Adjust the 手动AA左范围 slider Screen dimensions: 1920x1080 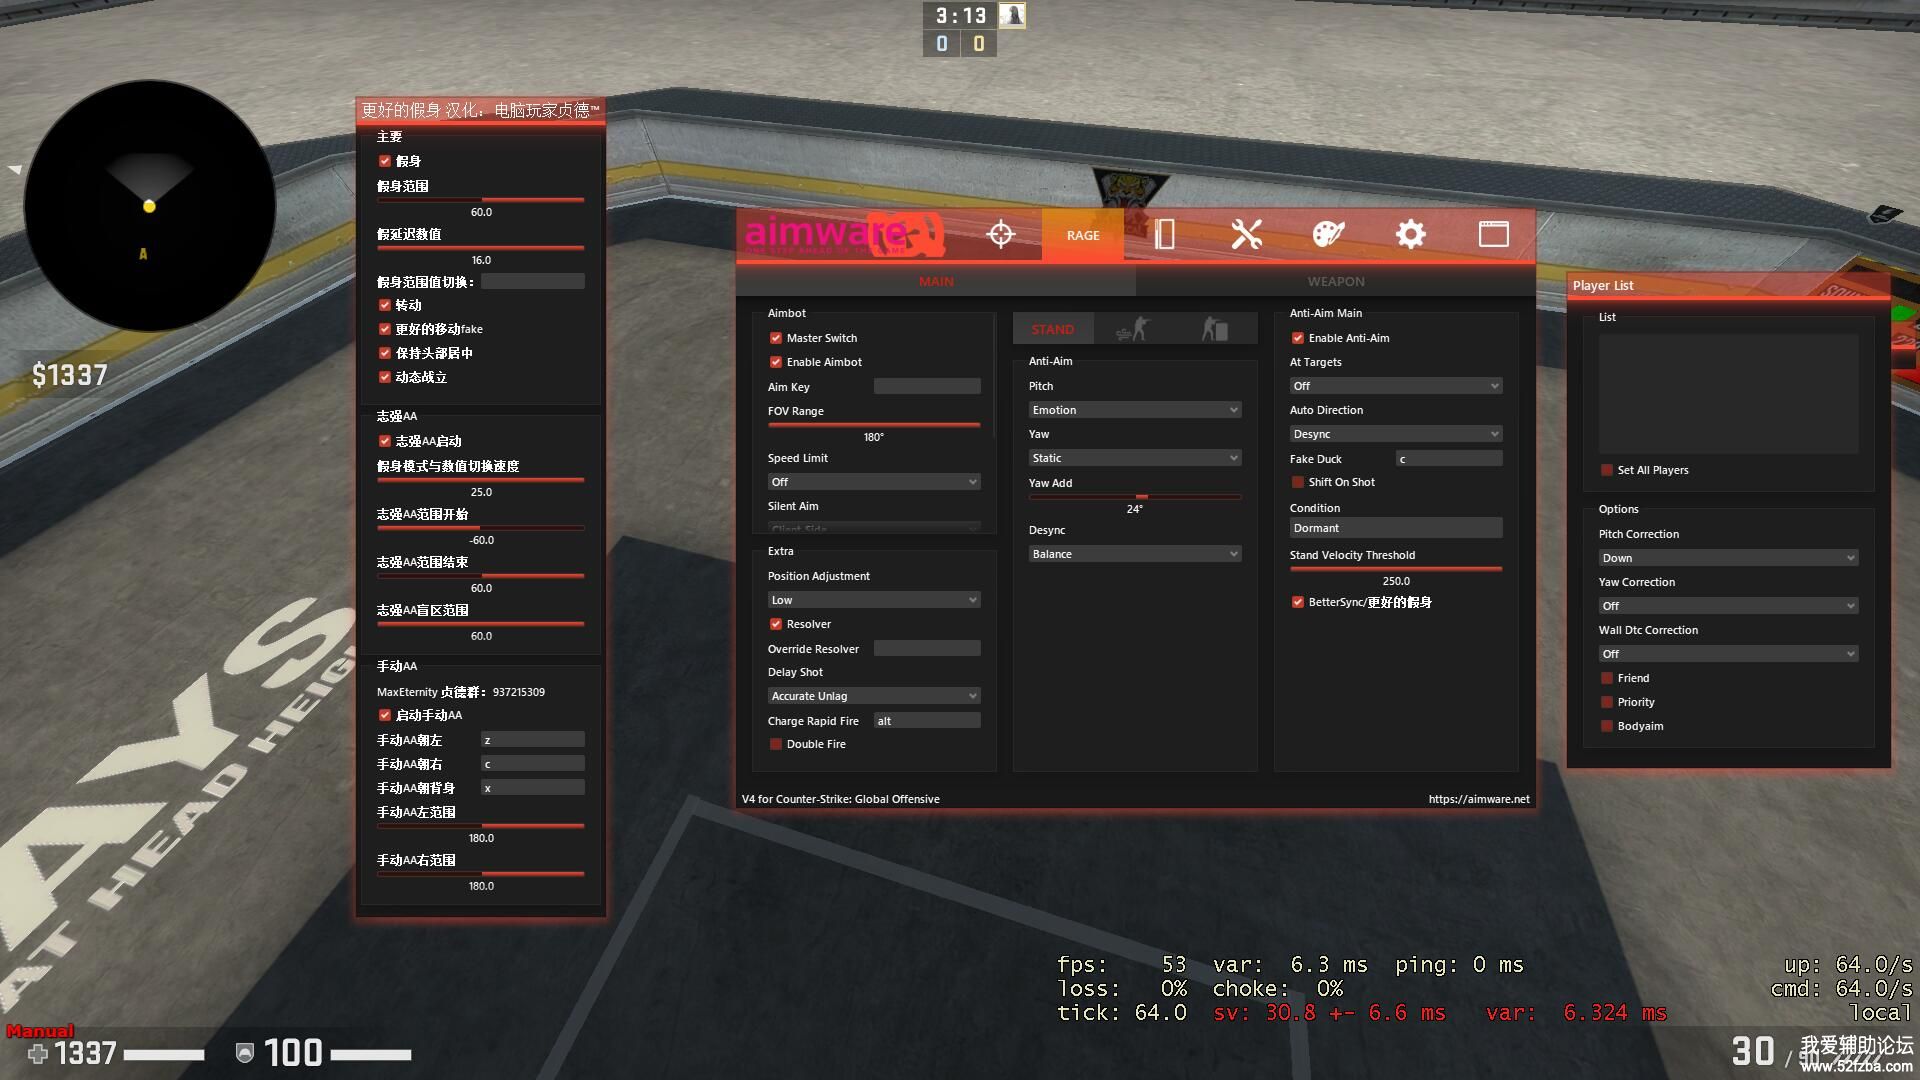481,826
